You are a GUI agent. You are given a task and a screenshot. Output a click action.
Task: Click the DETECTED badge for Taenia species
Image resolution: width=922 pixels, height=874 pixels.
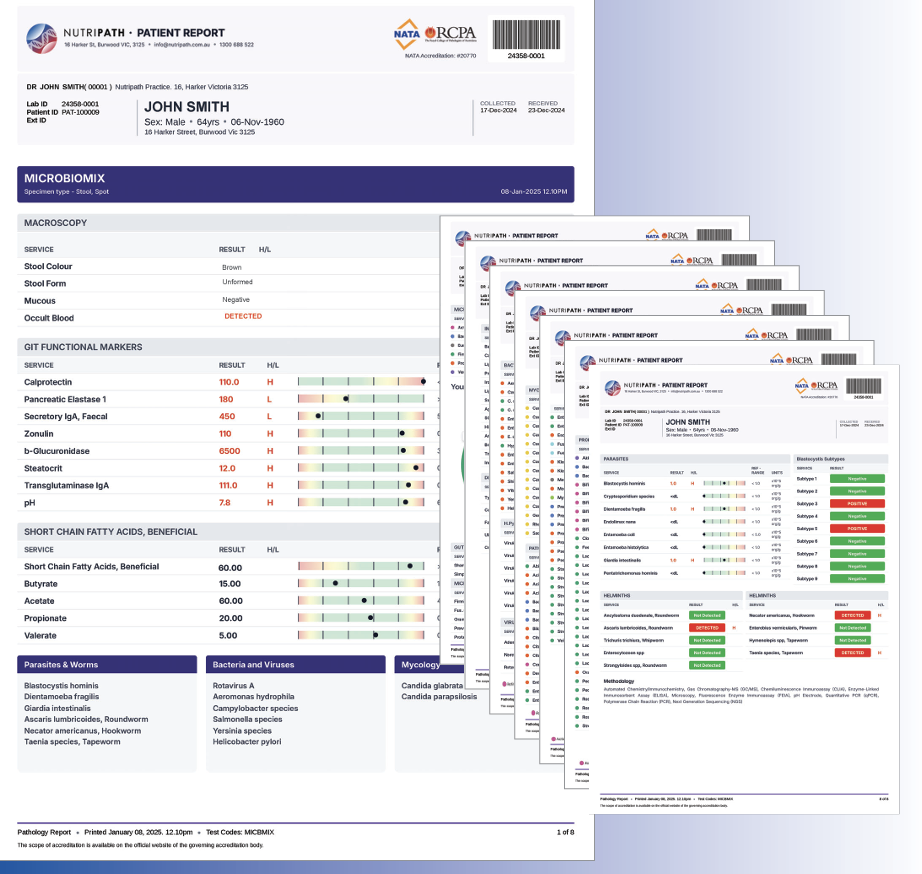(853, 653)
